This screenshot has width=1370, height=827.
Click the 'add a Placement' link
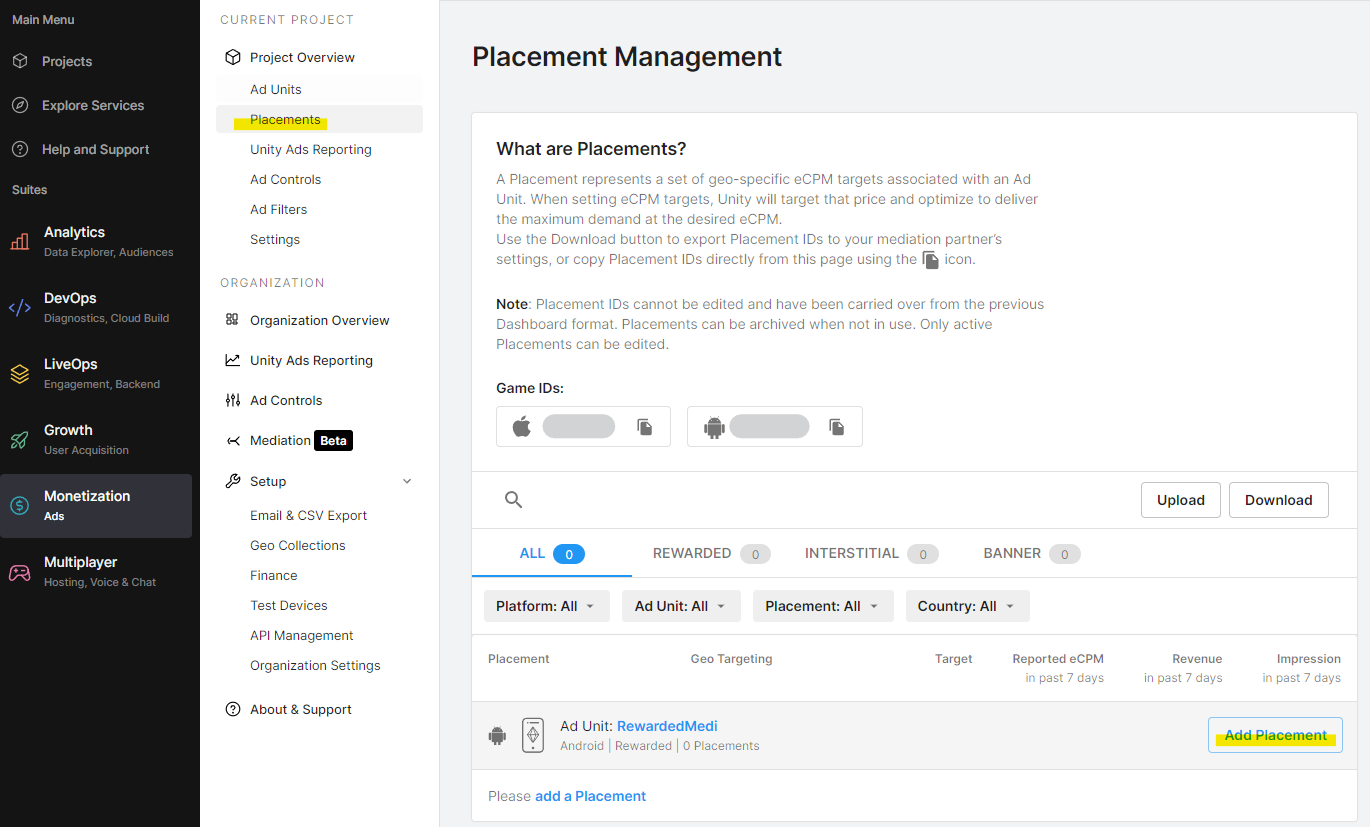coord(591,796)
